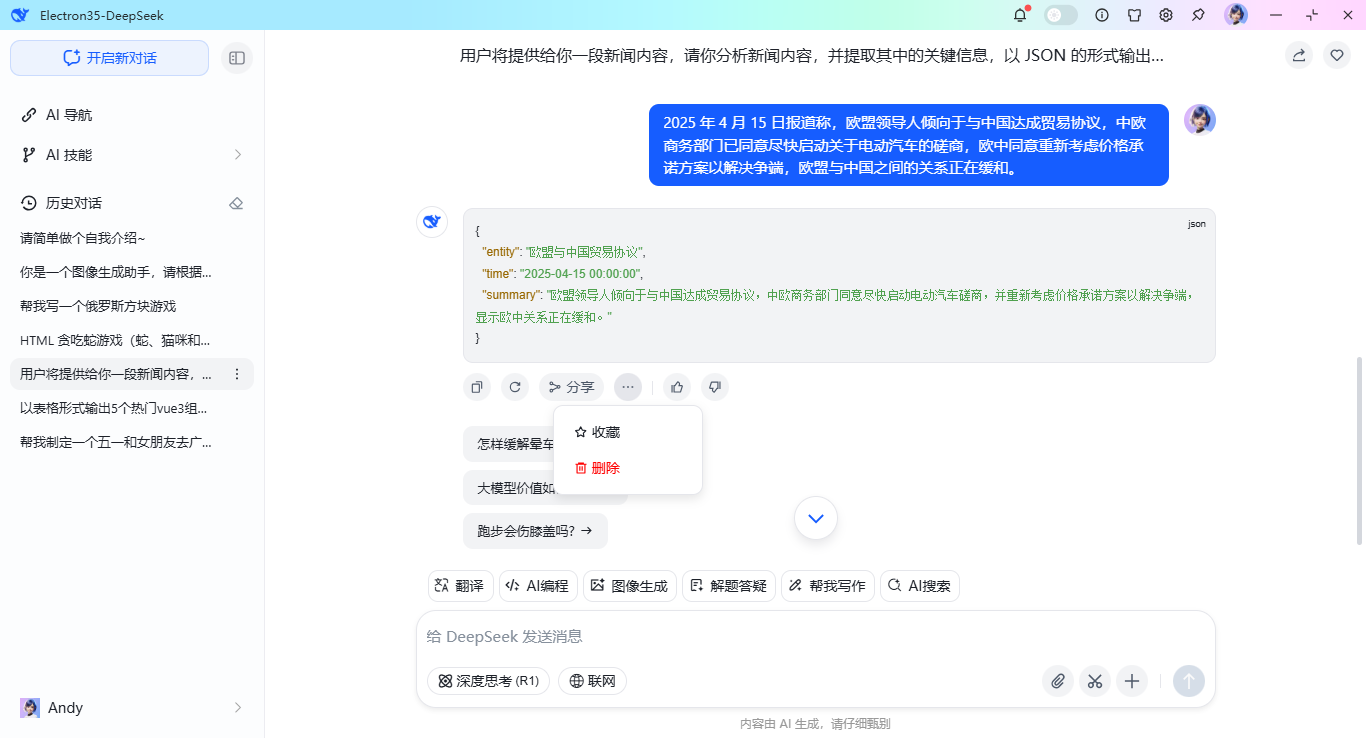The image size is (1366, 738).
Task: Copy the JSON response with copy icon
Action: point(477,387)
